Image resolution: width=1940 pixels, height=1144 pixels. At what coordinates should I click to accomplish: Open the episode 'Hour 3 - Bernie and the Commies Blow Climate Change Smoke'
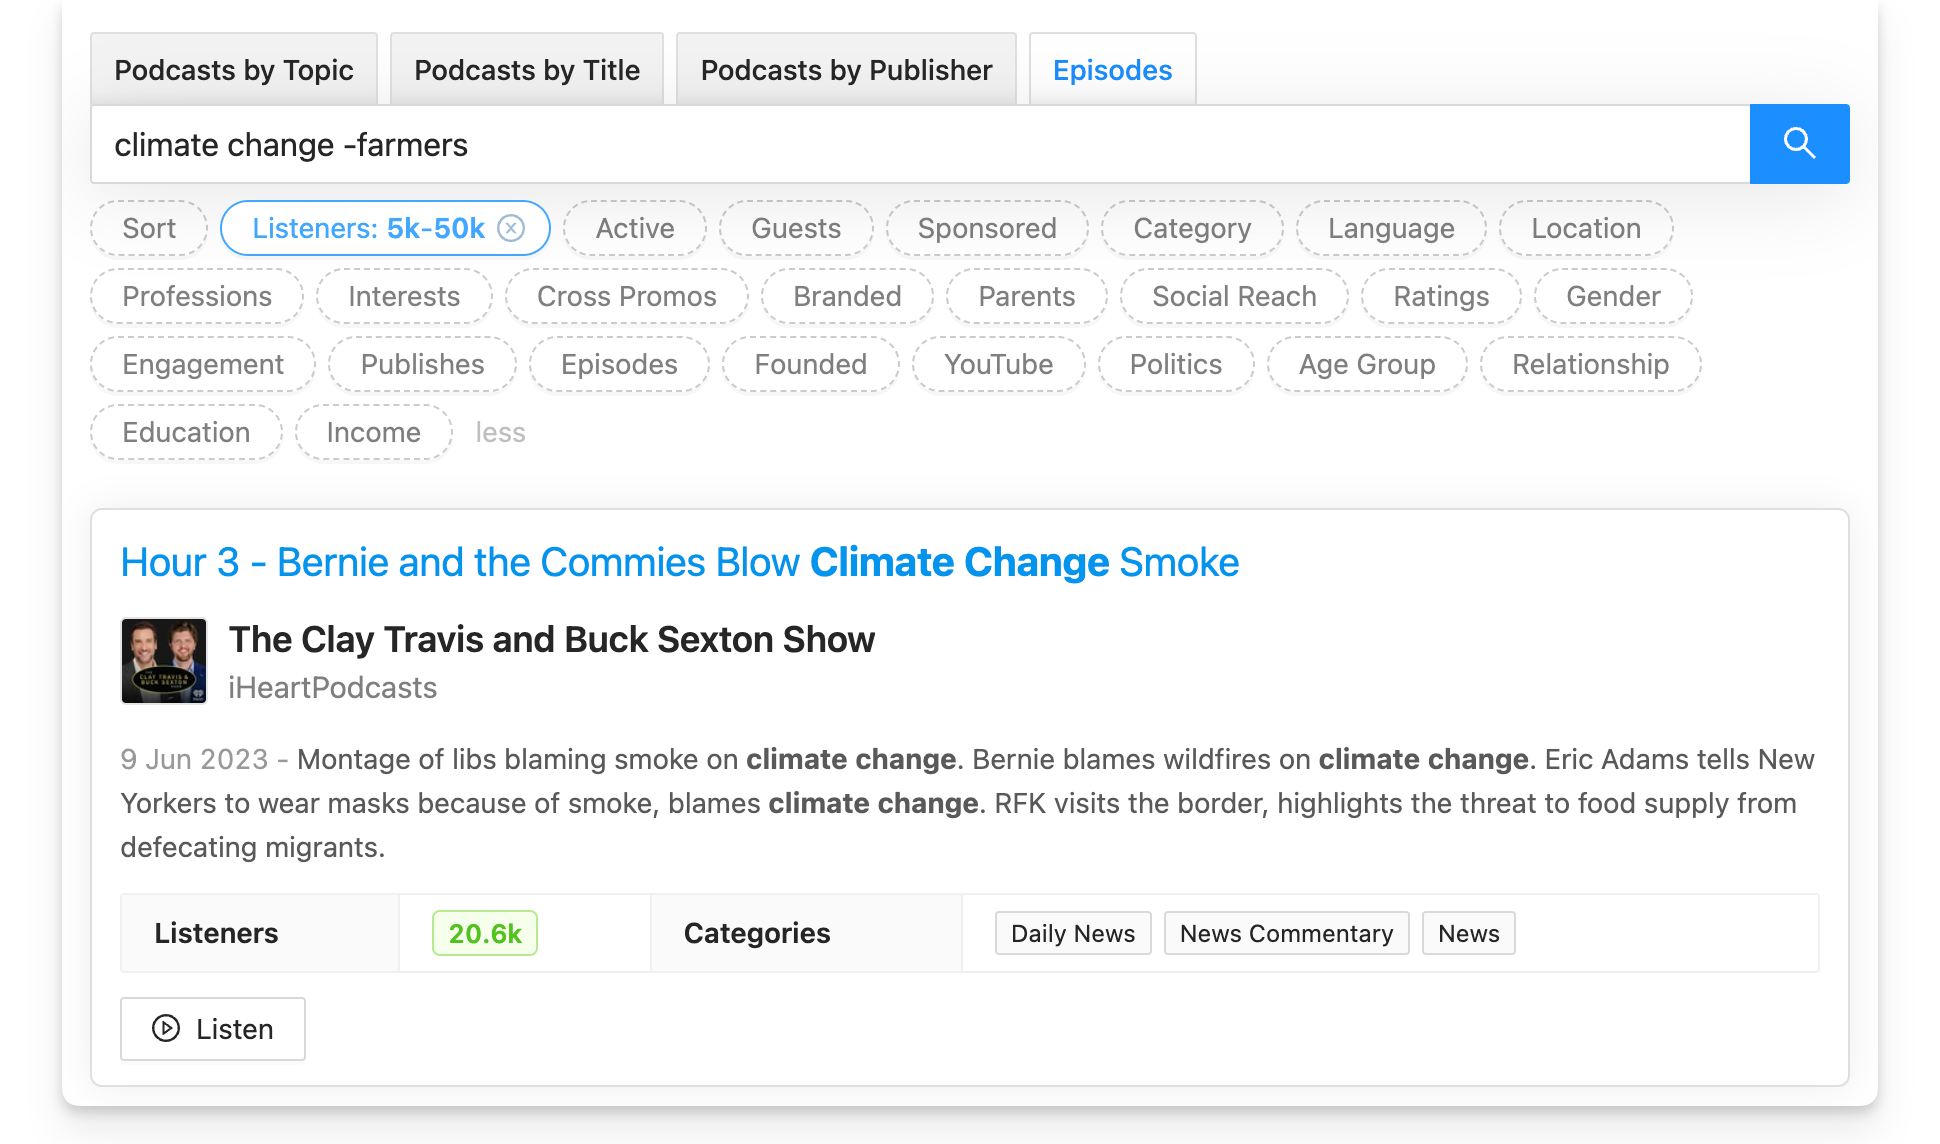pyautogui.click(x=678, y=561)
